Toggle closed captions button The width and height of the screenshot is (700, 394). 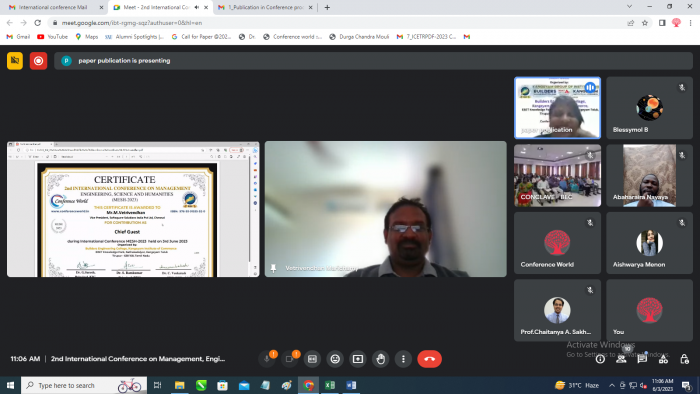tap(312, 359)
